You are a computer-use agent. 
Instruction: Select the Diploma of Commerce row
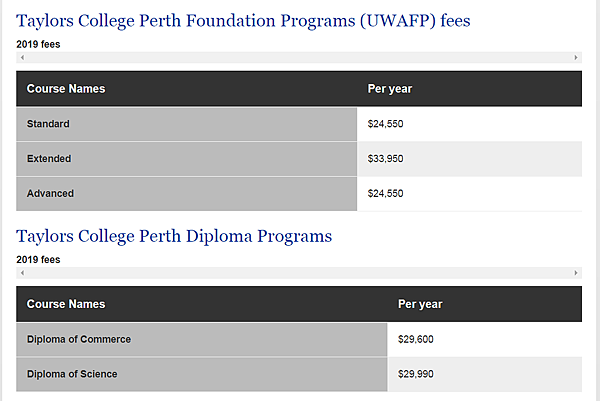299,339
